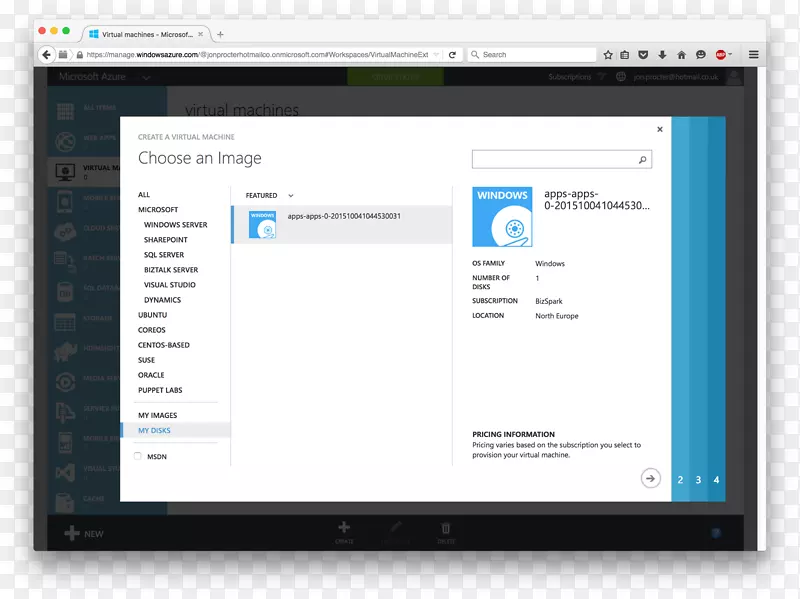Jump to wizard step 4

(x=716, y=480)
